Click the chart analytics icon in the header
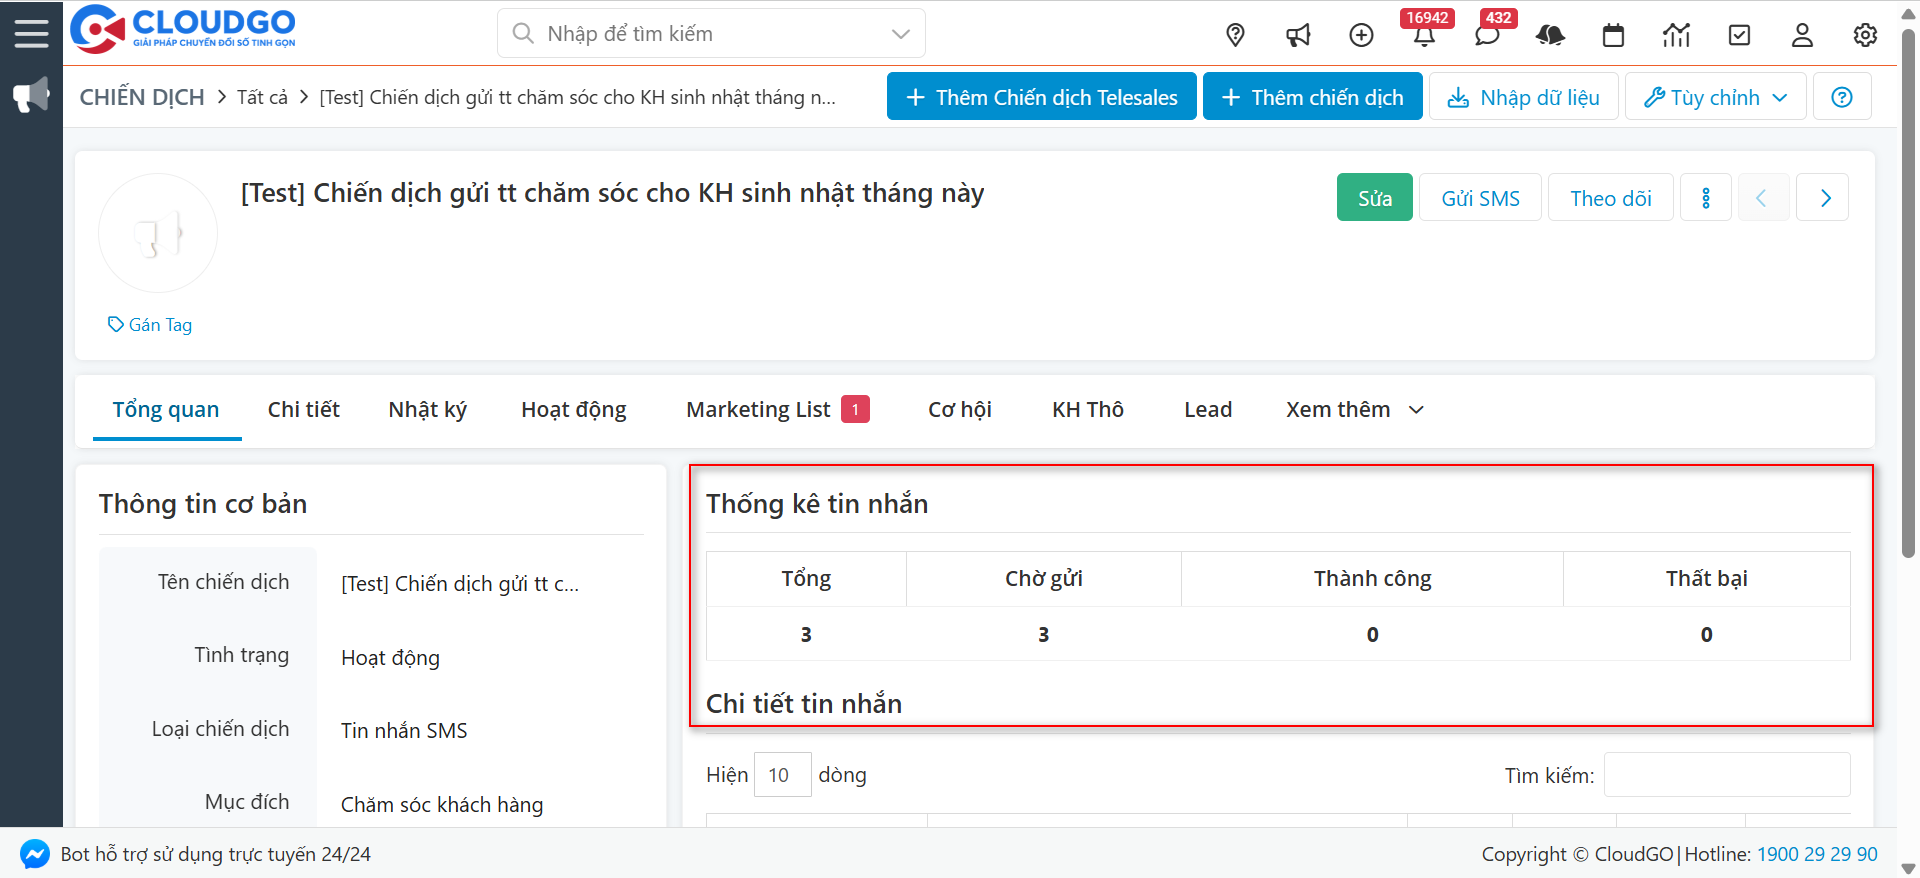 coord(1676,35)
